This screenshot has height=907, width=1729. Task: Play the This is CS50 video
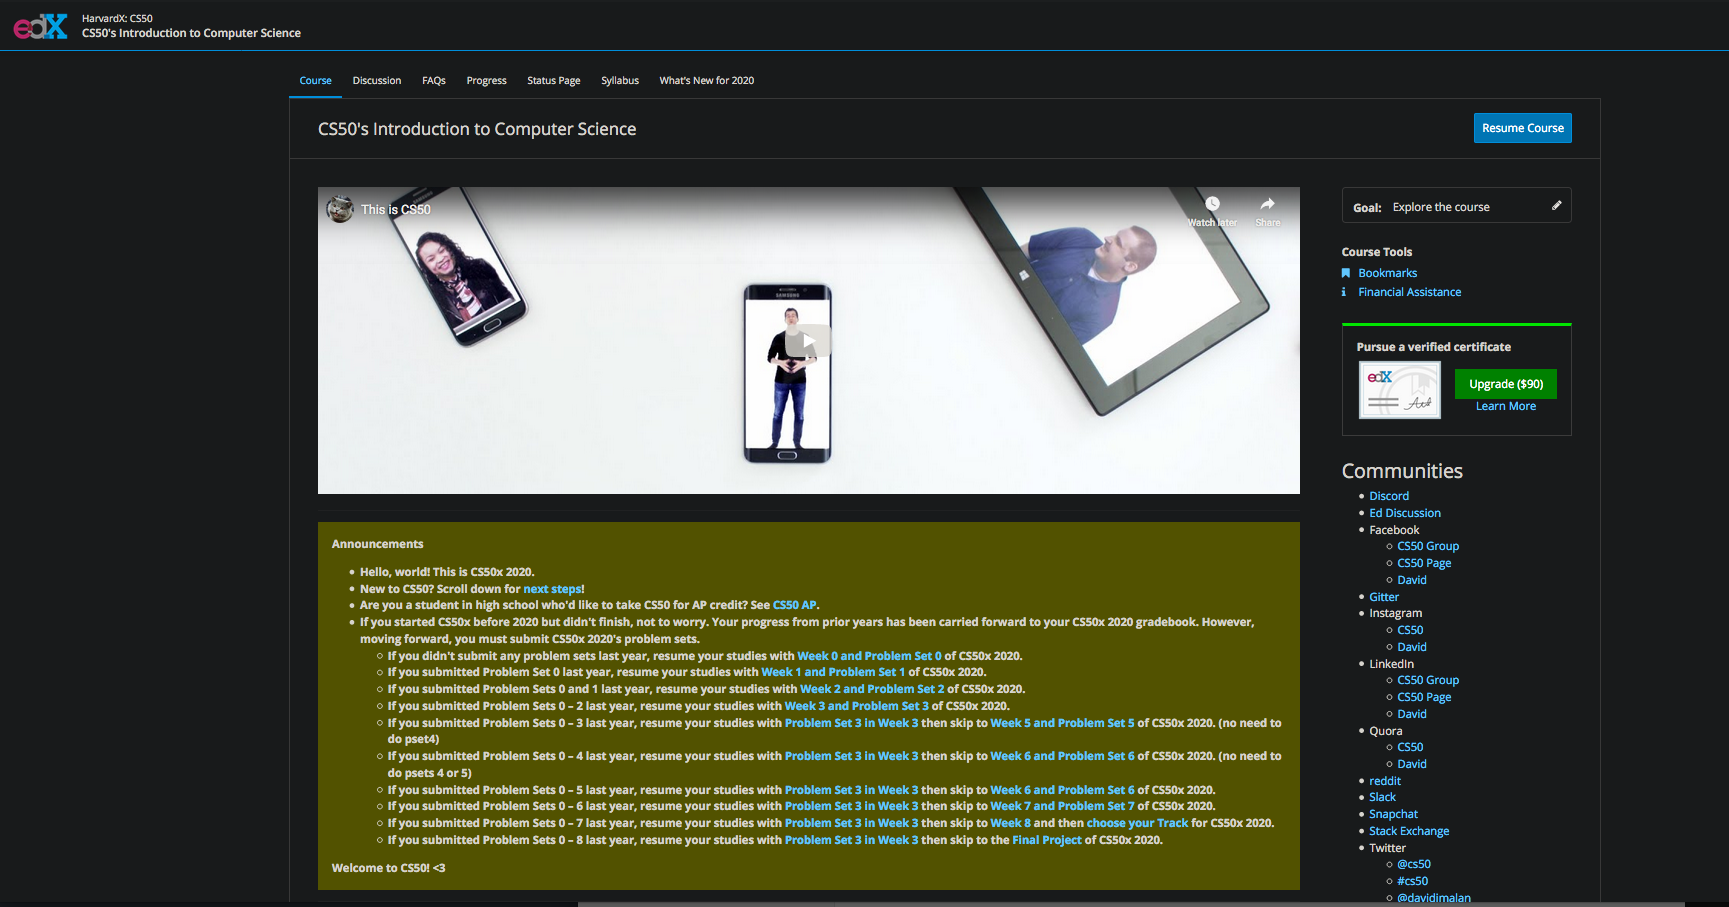pyautogui.click(x=808, y=341)
